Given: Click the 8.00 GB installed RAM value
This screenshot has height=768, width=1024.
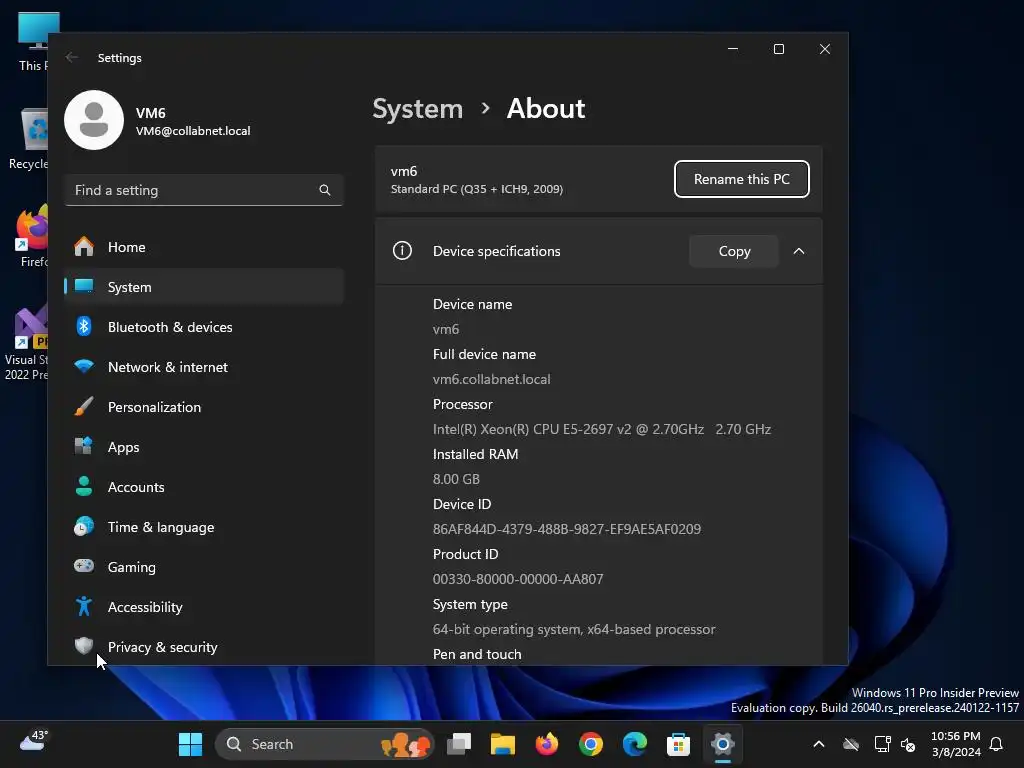Looking at the screenshot, I should coord(456,479).
